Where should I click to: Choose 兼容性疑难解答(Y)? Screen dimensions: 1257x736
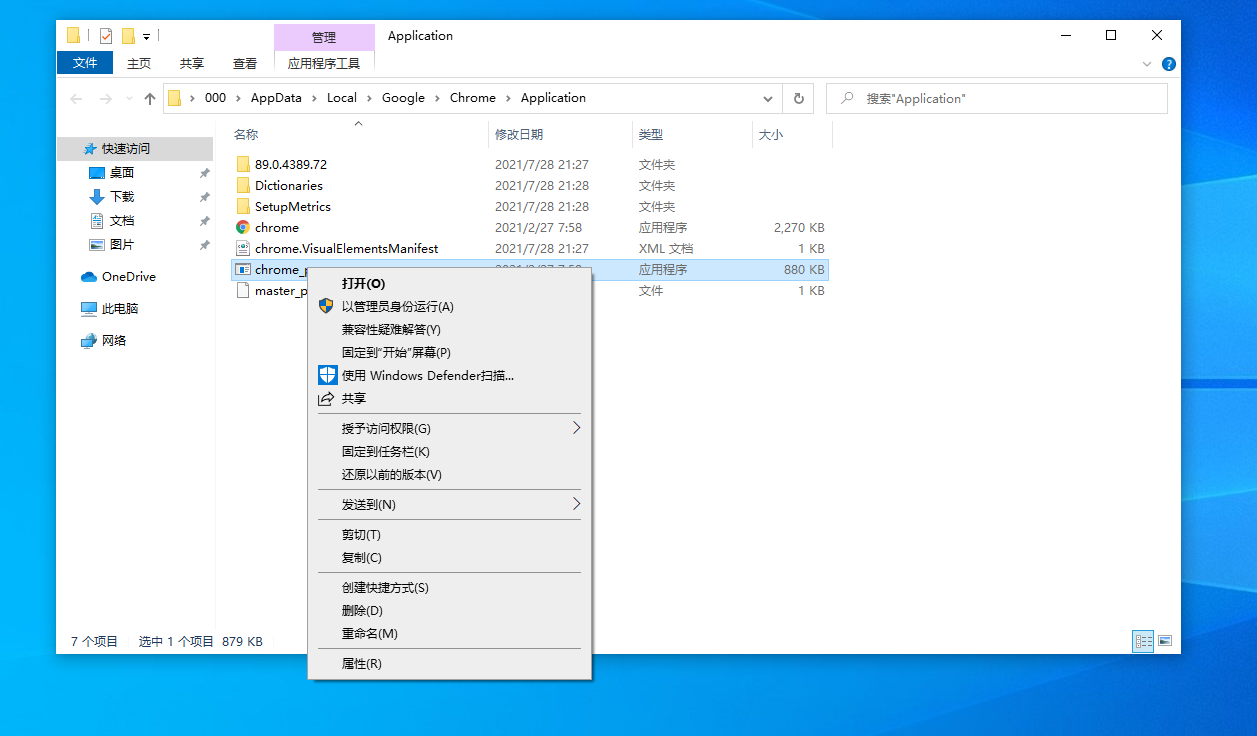tap(449, 329)
